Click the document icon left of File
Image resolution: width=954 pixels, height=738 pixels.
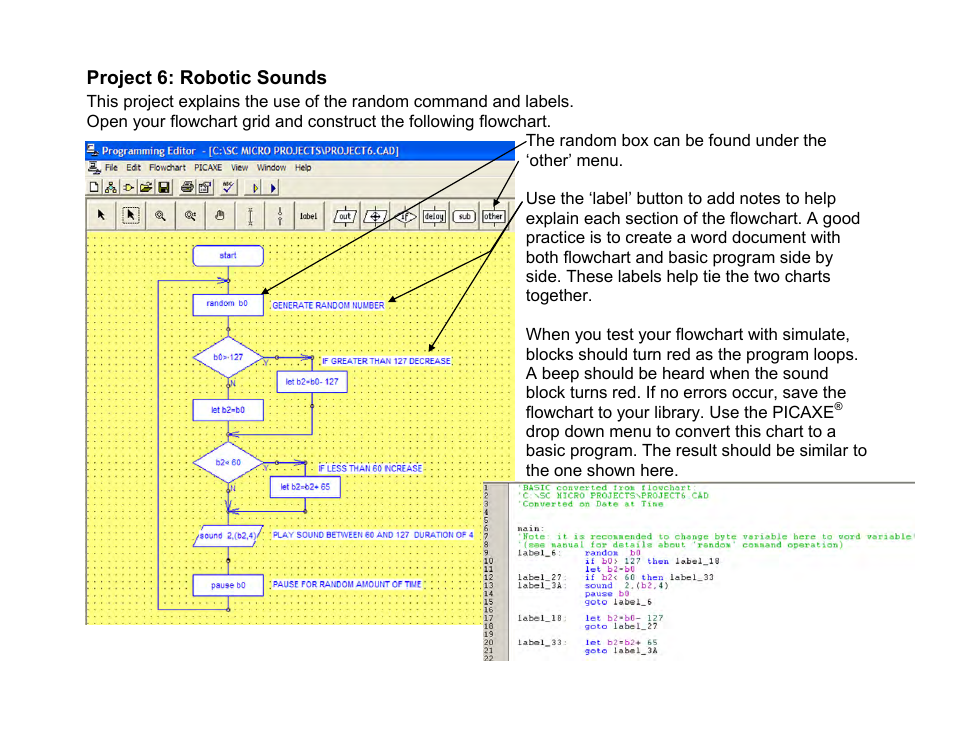point(94,167)
